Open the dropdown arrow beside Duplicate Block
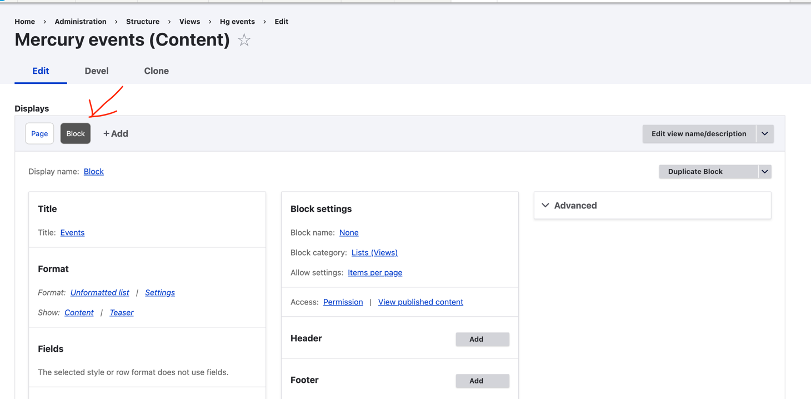Image resolution: width=812 pixels, height=400 pixels. tap(764, 172)
